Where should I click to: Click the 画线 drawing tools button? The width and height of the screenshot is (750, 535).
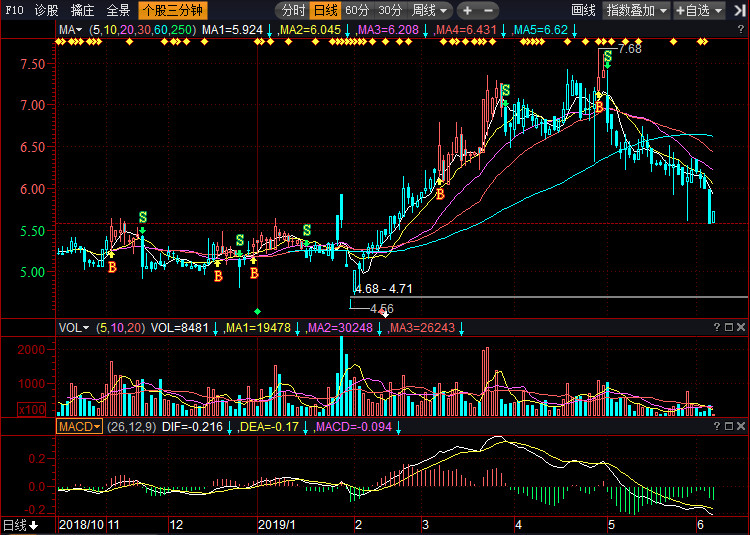pos(583,11)
